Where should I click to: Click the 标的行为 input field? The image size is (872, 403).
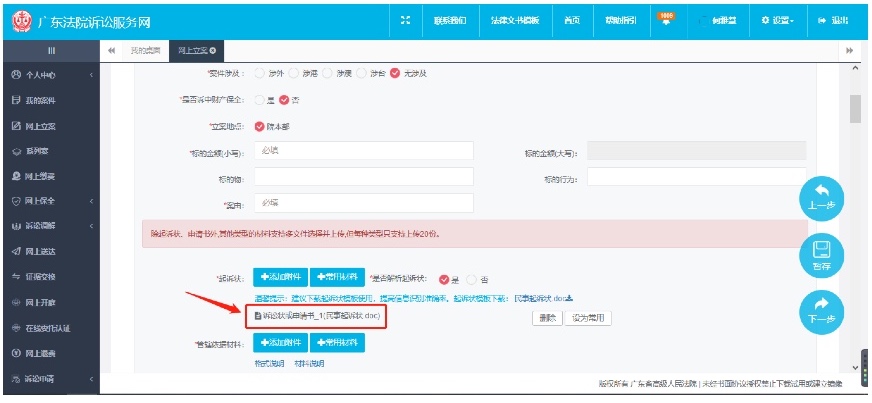tap(697, 177)
